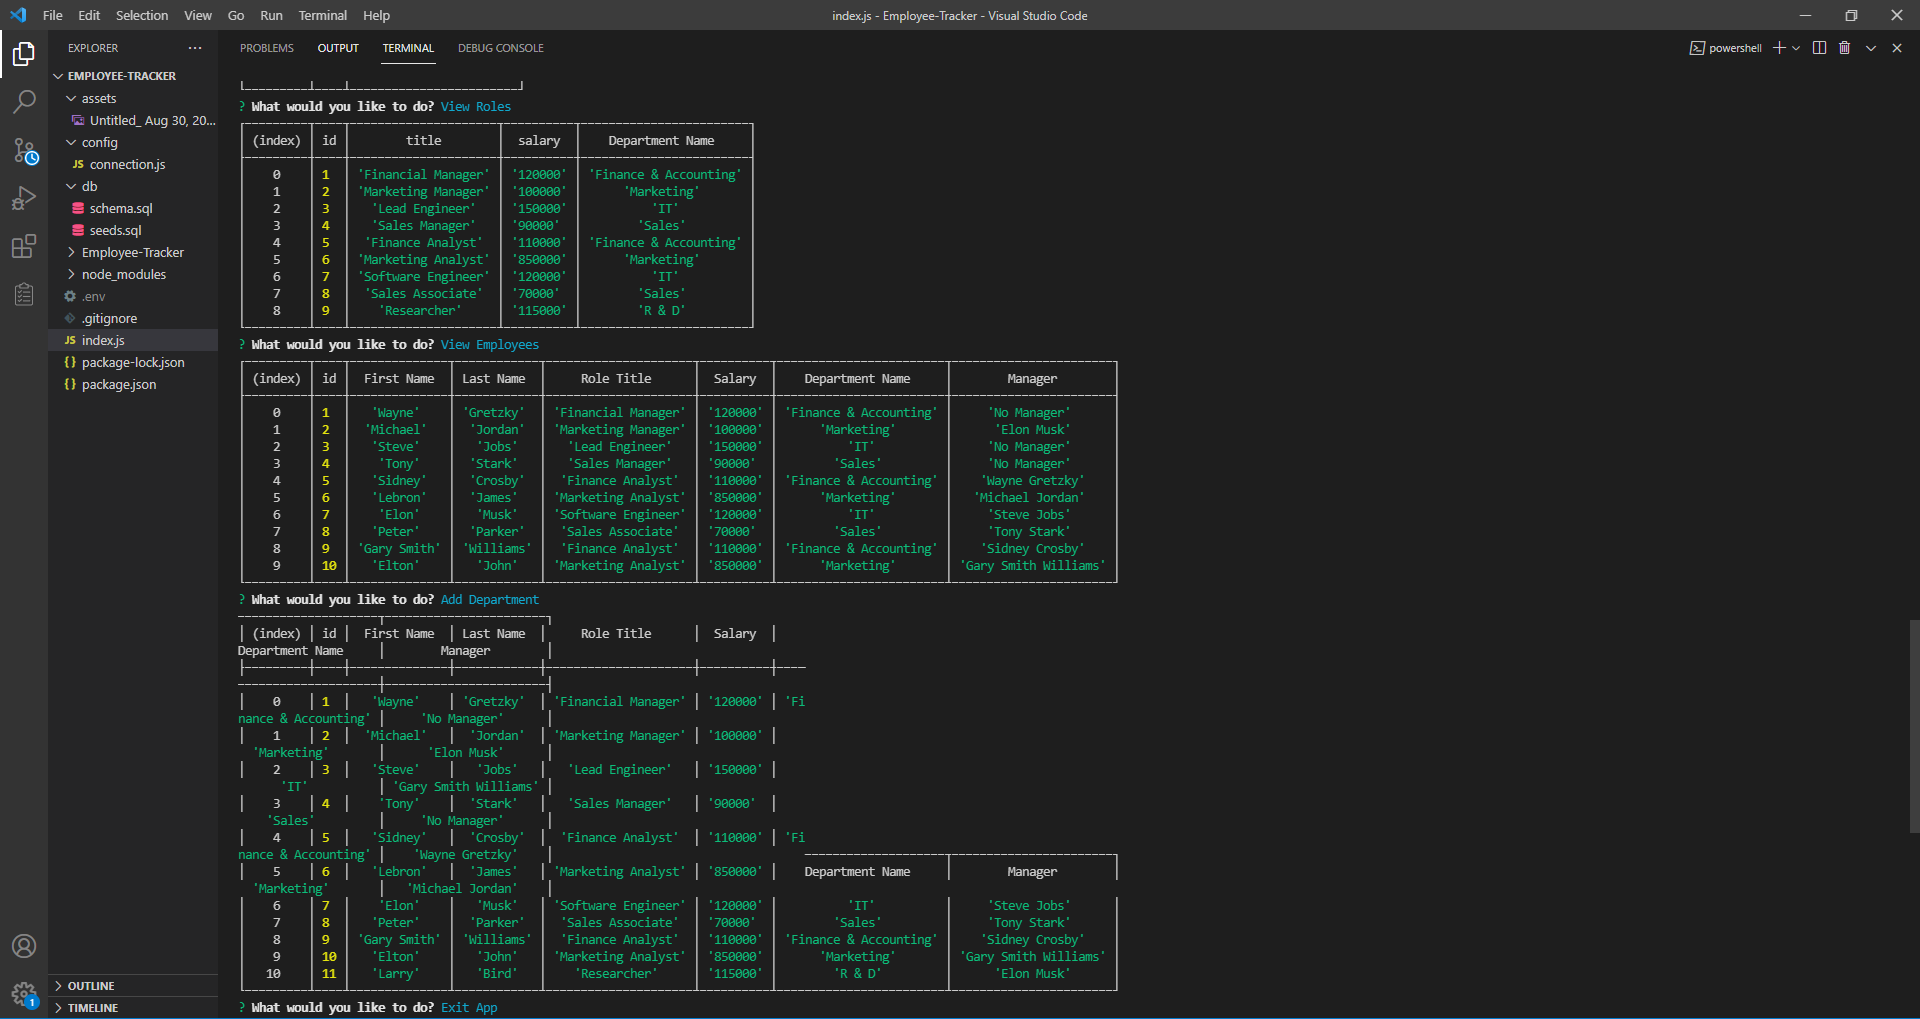Open the Explorer view in activity bar

tap(24, 54)
